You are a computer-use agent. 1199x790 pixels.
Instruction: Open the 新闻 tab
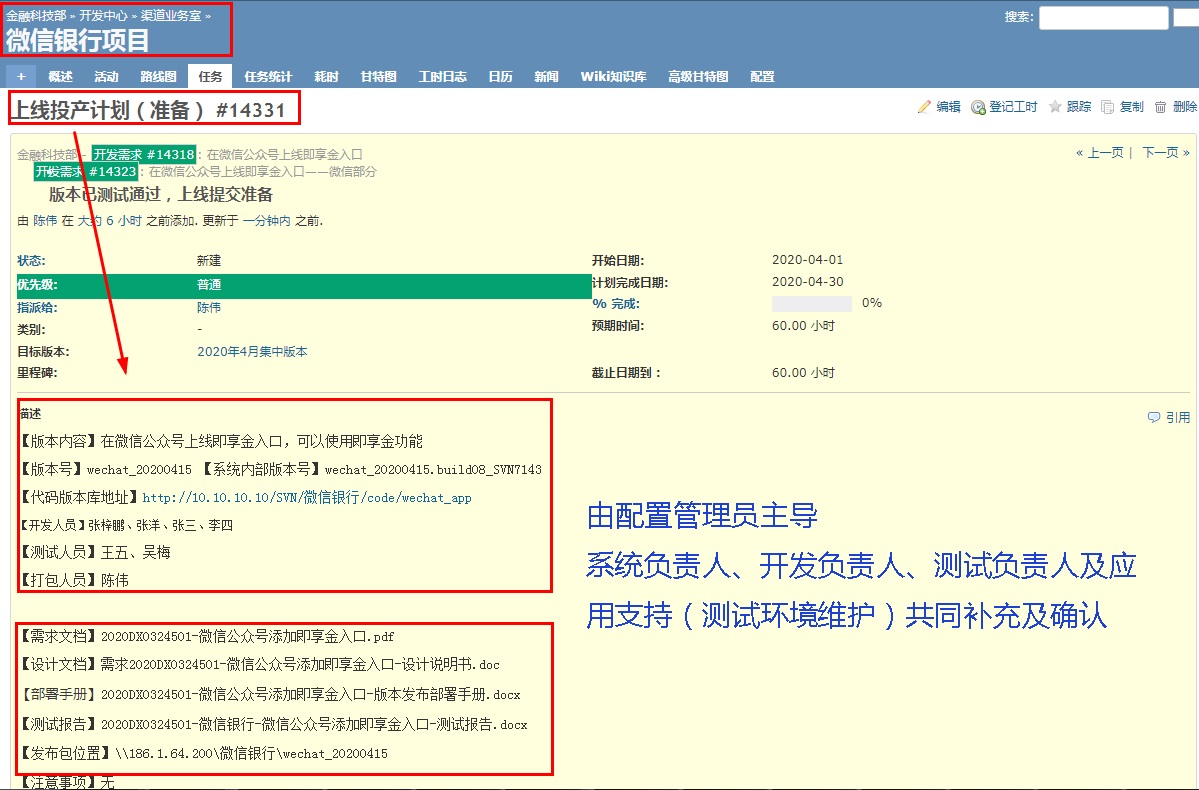coord(547,76)
